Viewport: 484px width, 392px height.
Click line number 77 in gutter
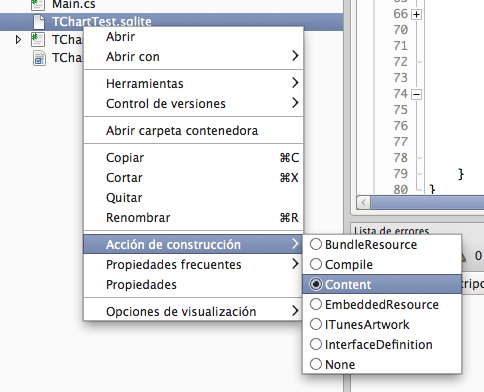point(400,142)
